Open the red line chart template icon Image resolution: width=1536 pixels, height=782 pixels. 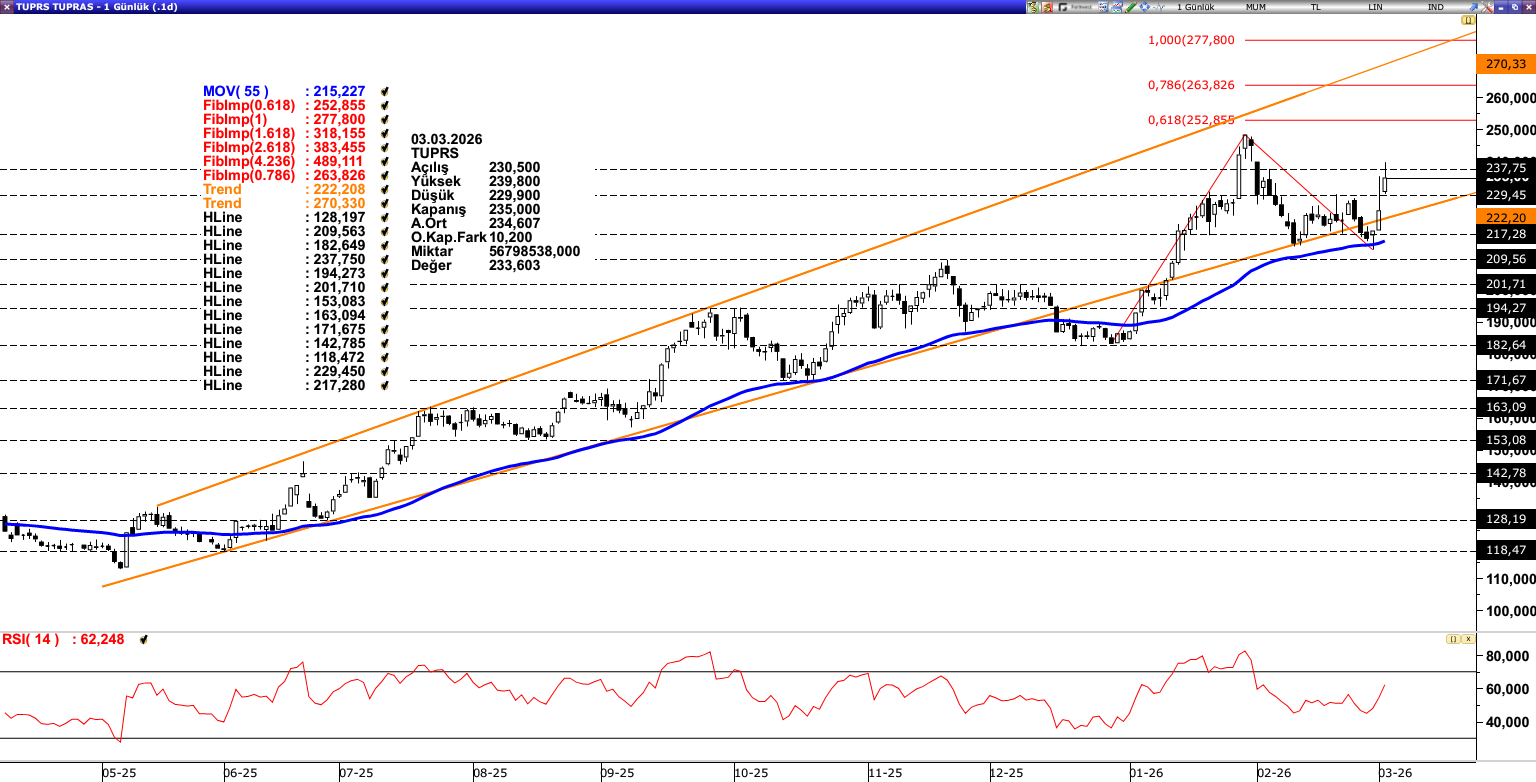(1117, 7)
